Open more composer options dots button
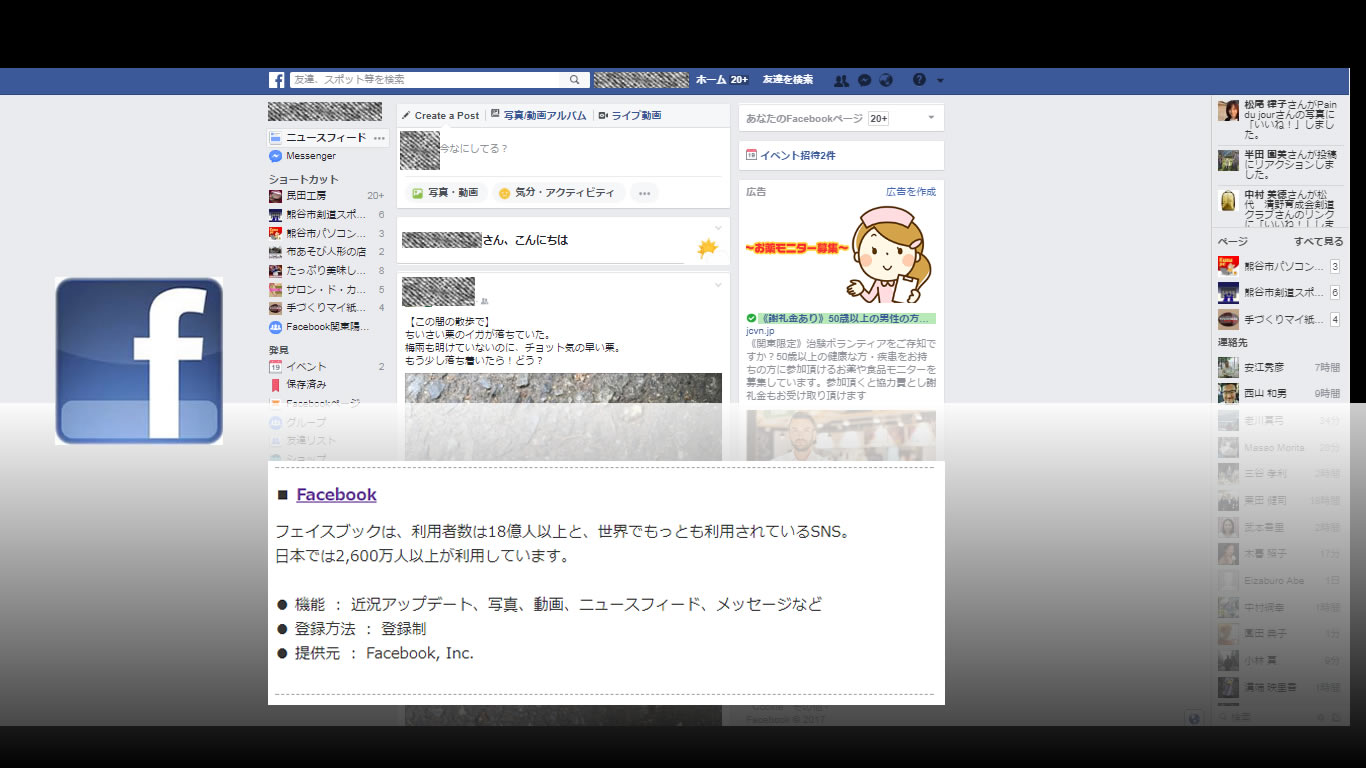The image size is (1366, 768). point(644,193)
